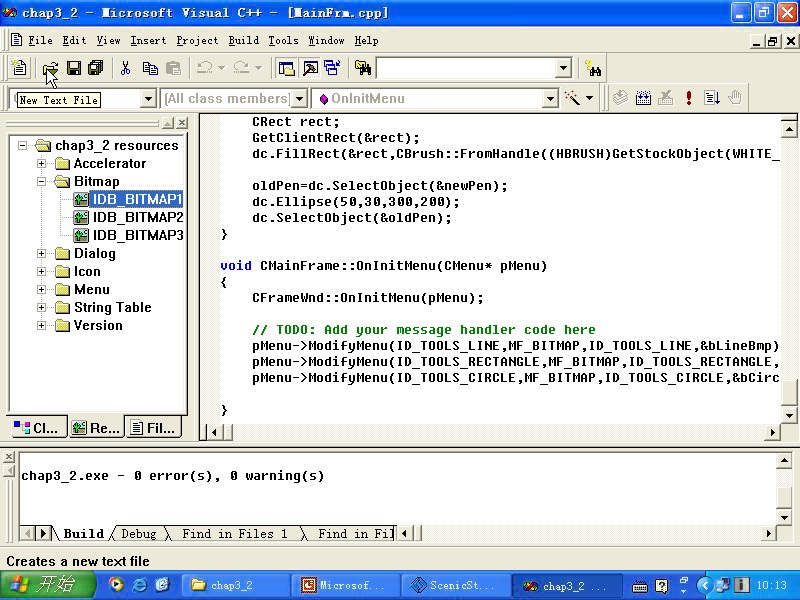Open the All class members filter dropdown
This screenshot has width=800, height=600.
pos(300,98)
